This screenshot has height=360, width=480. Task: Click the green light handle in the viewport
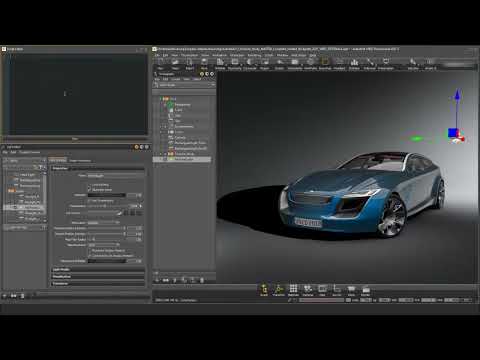pyautogui.click(x=416, y=139)
